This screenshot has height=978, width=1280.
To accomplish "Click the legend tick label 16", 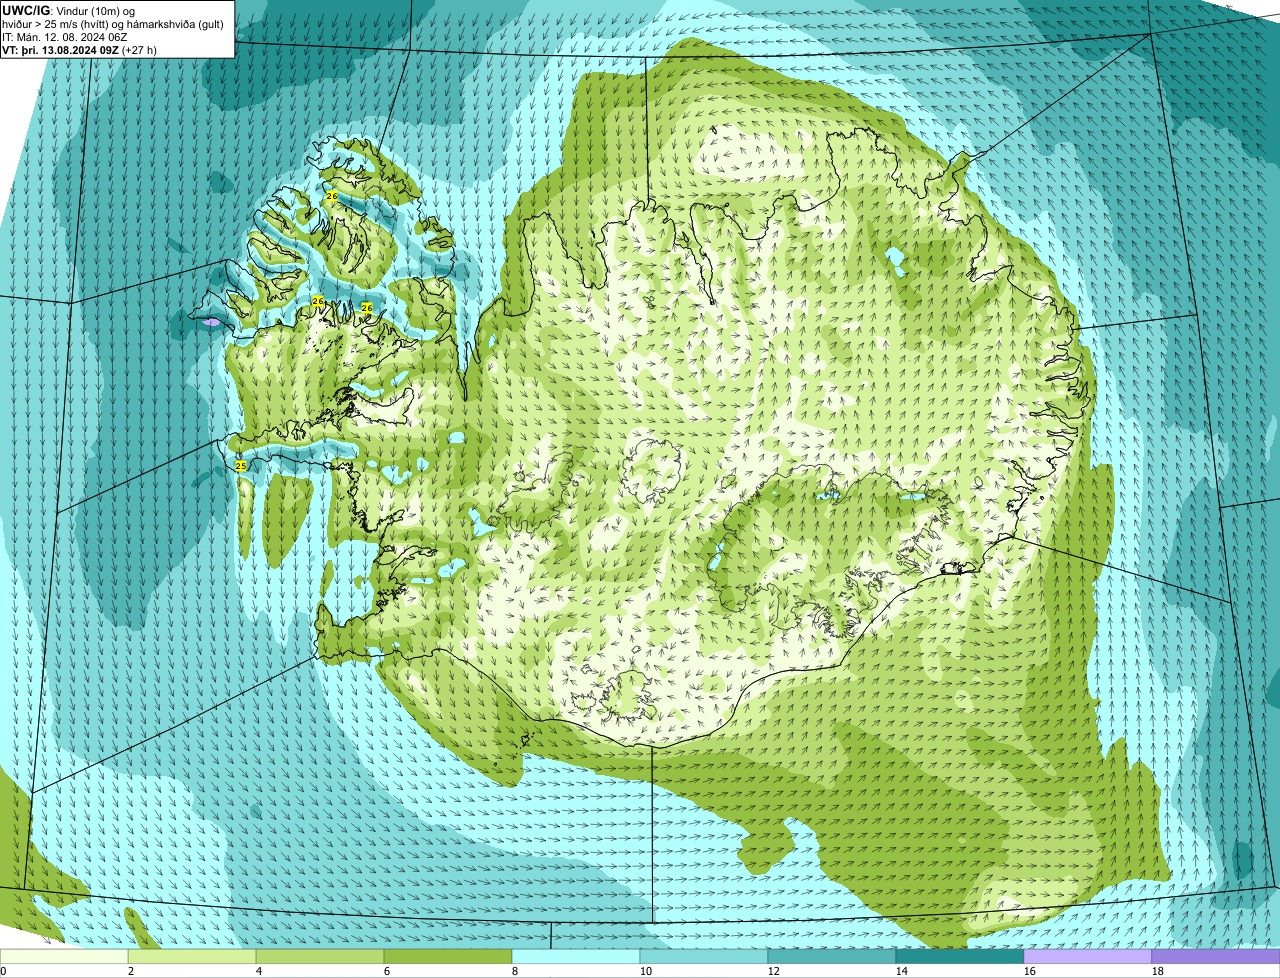I will [x=1030, y=971].
